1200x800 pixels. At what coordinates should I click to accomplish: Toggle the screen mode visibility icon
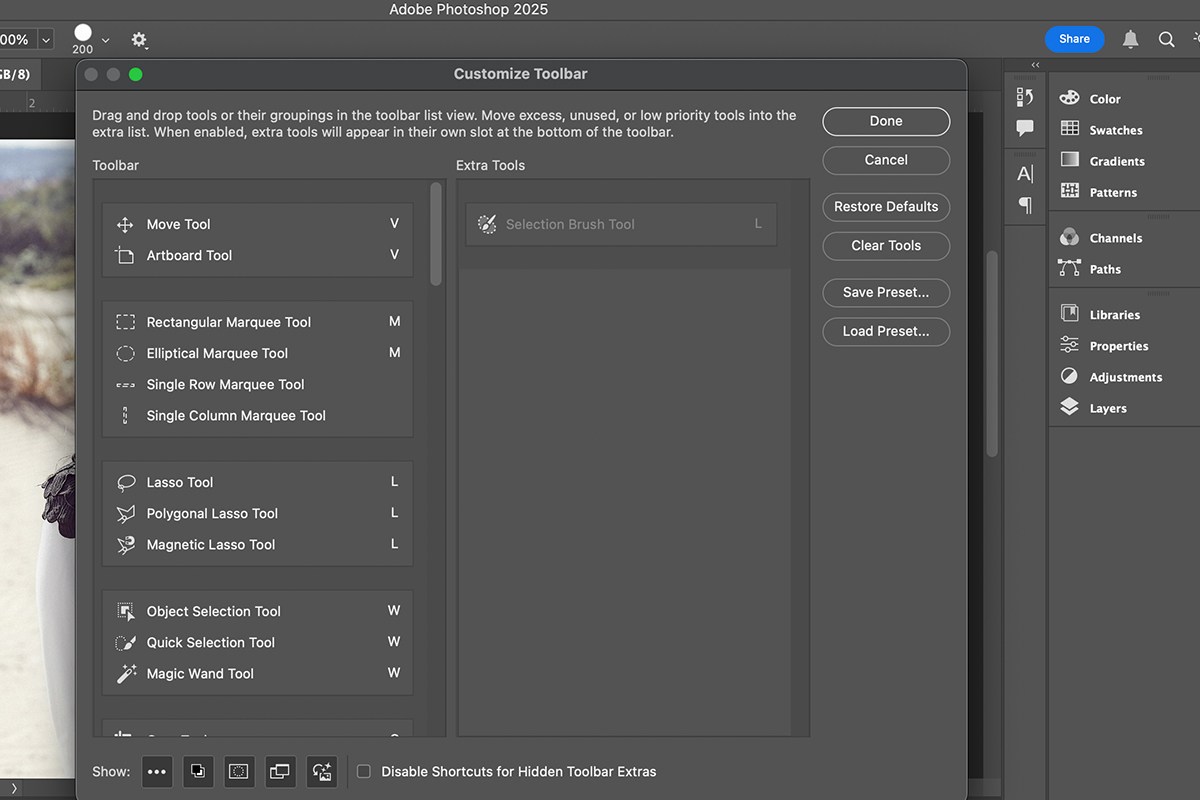coord(280,771)
